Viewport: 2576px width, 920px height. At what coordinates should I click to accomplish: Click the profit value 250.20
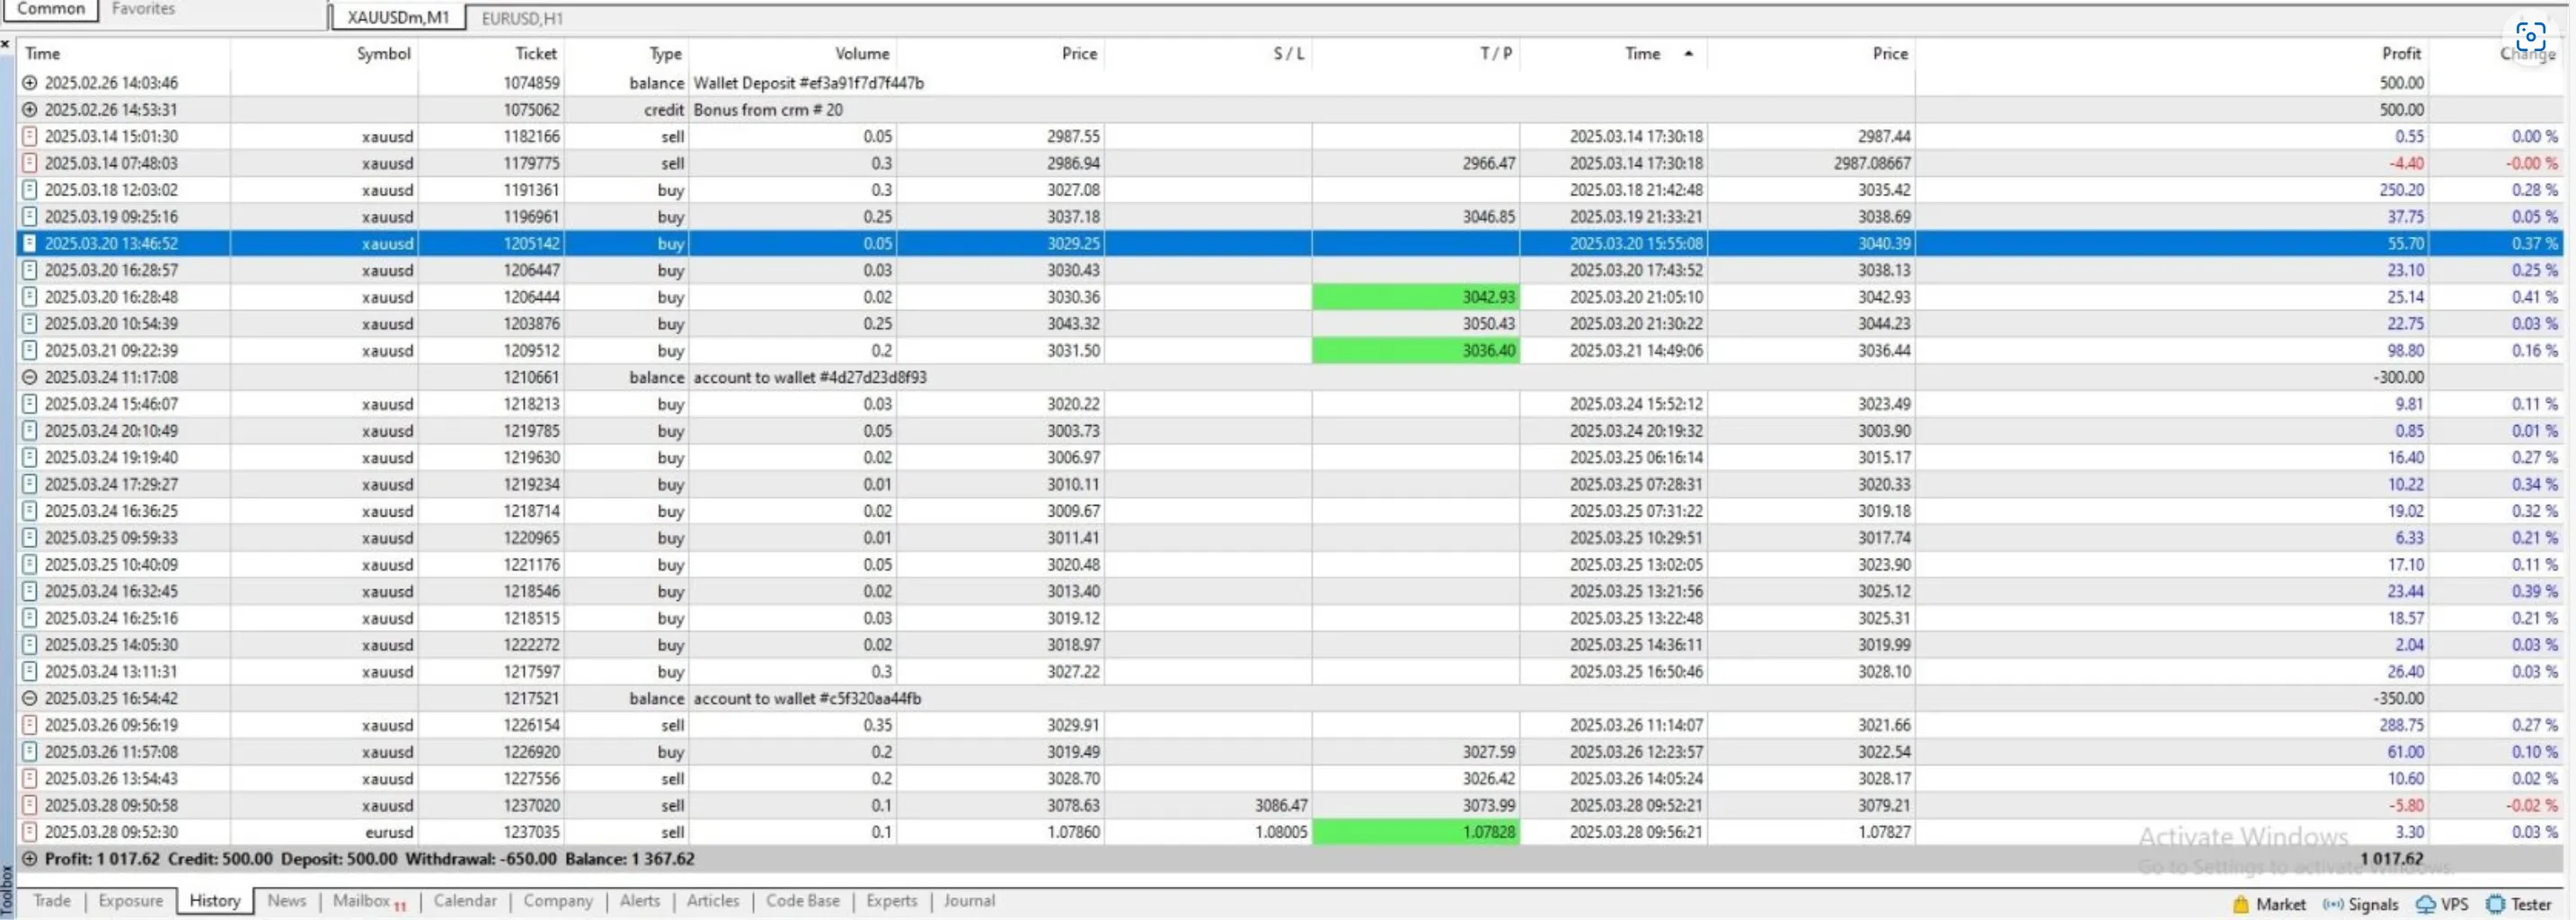point(2401,190)
